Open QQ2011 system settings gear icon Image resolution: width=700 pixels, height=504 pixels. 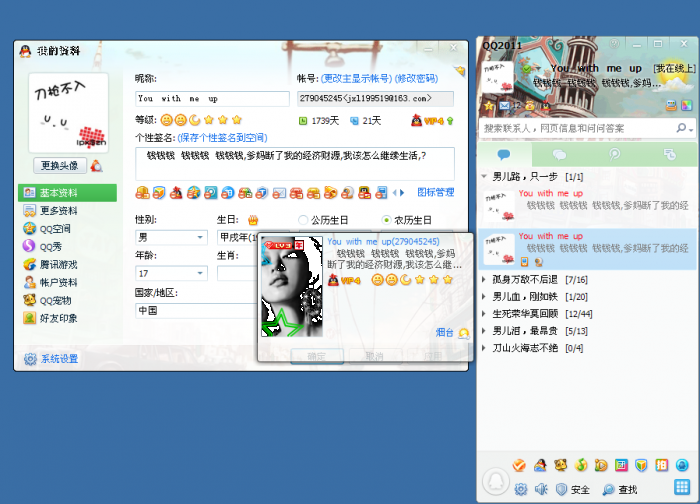coord(521,489)
